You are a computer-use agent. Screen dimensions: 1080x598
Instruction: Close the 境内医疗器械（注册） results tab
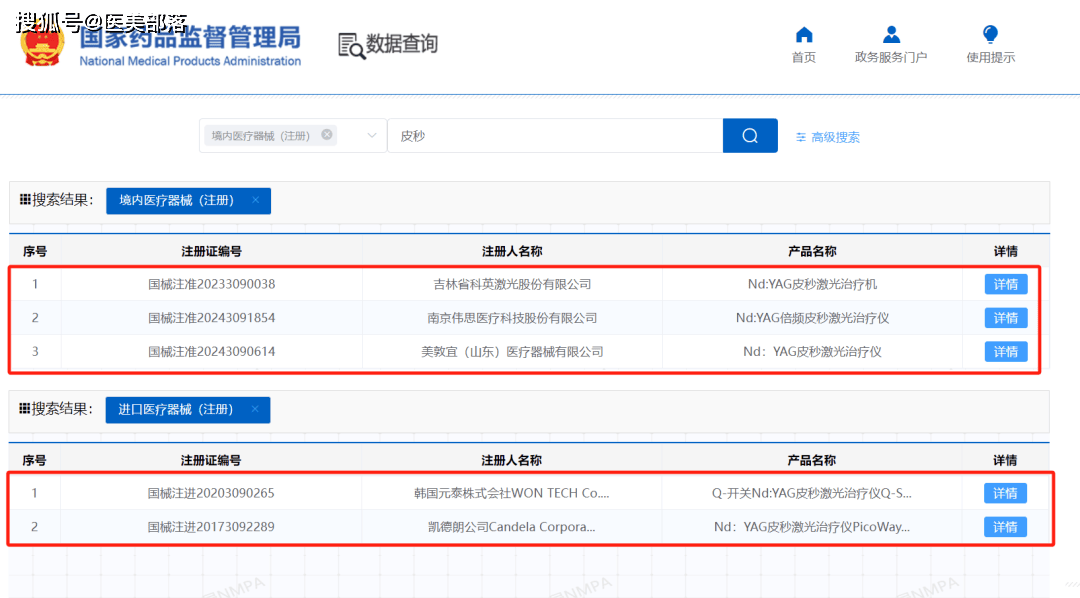(256, 200)
